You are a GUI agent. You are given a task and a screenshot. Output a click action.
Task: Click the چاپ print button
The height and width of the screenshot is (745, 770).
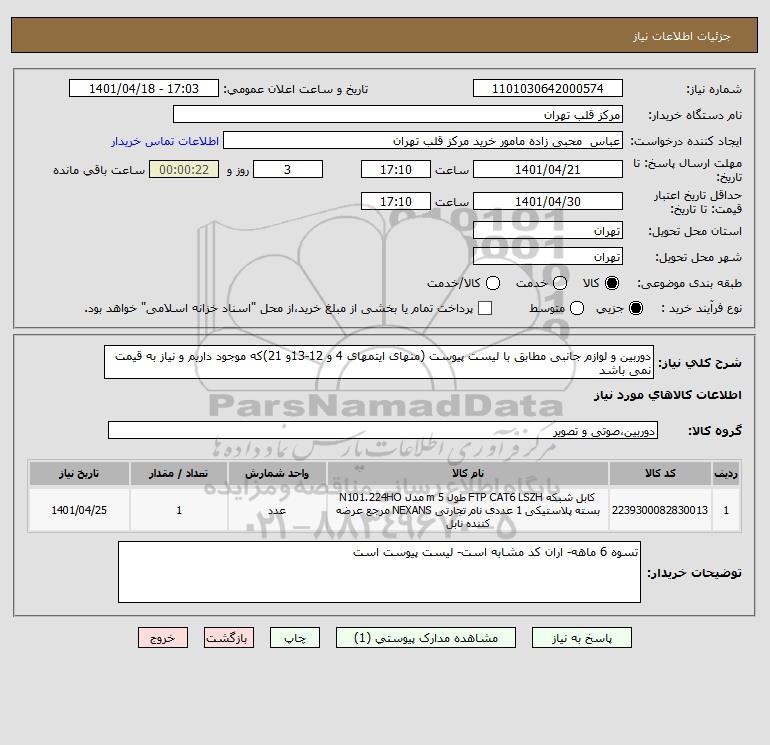click(295, 638)
